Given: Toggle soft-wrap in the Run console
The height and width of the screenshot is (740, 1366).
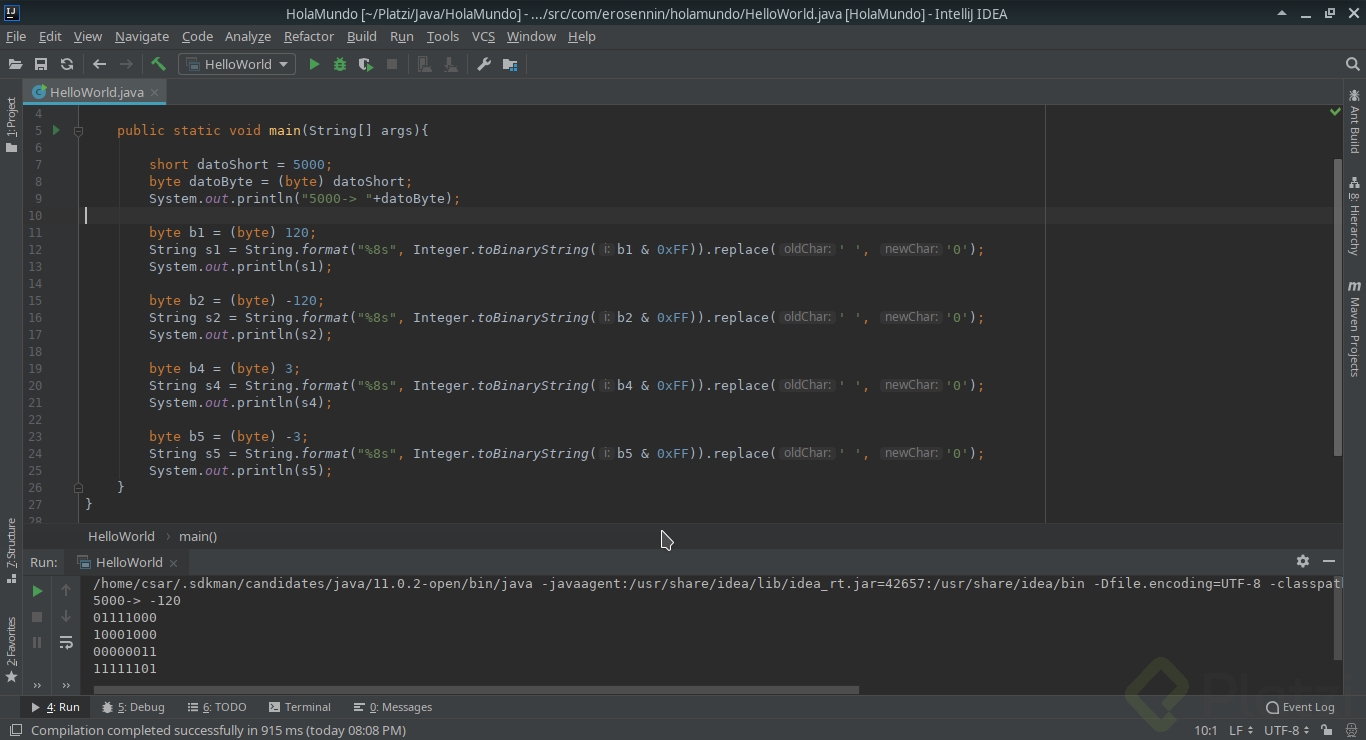Looking at the screenshot, I should [66, 643].
